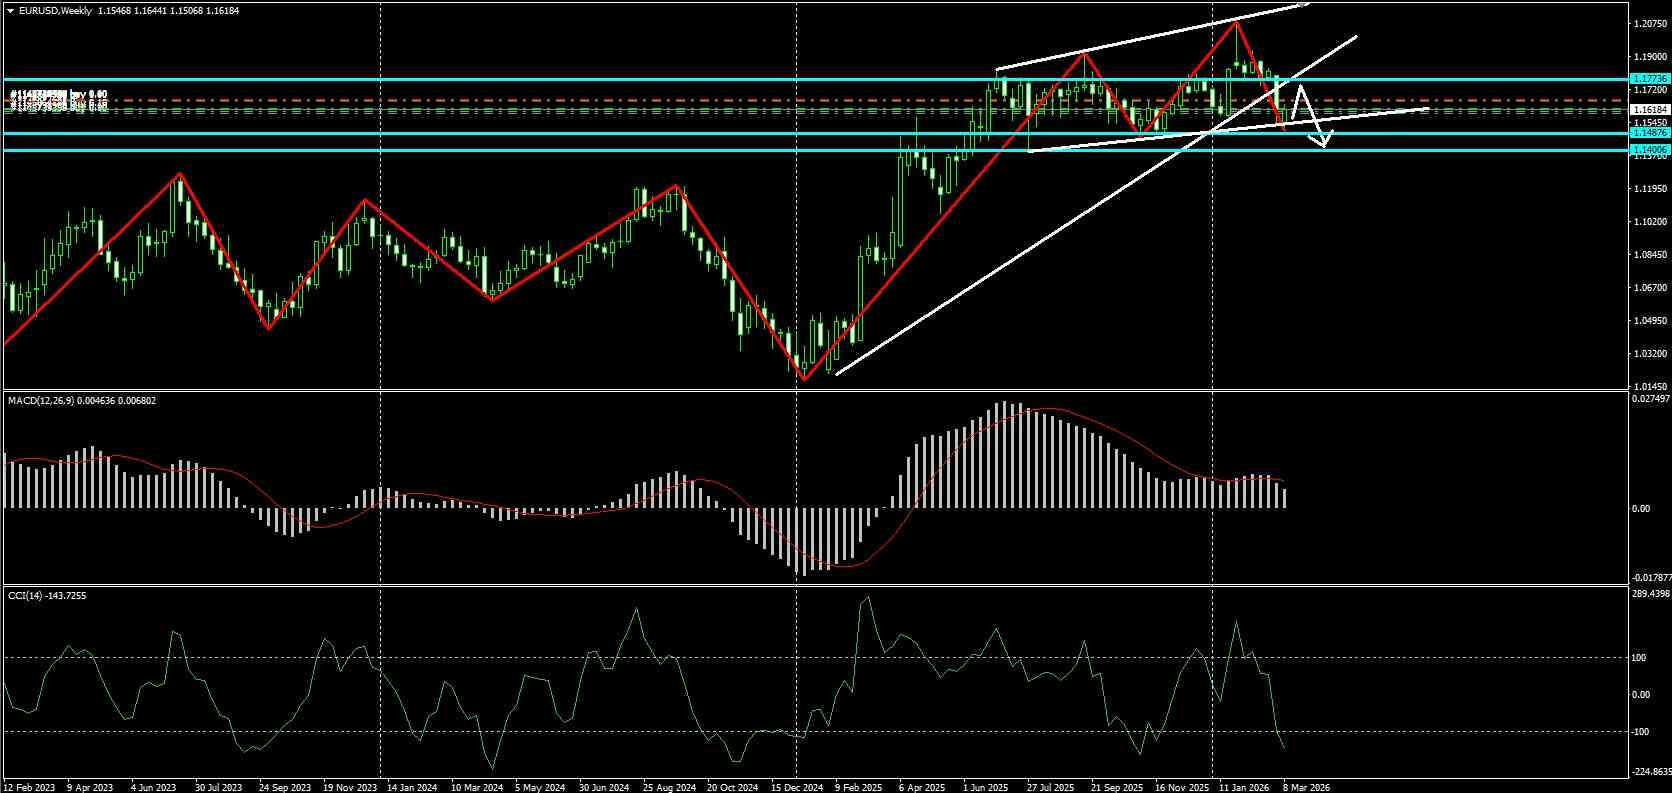
Task: Select the top cyan horizontal line at 1.17736
Action: point(815,79)
